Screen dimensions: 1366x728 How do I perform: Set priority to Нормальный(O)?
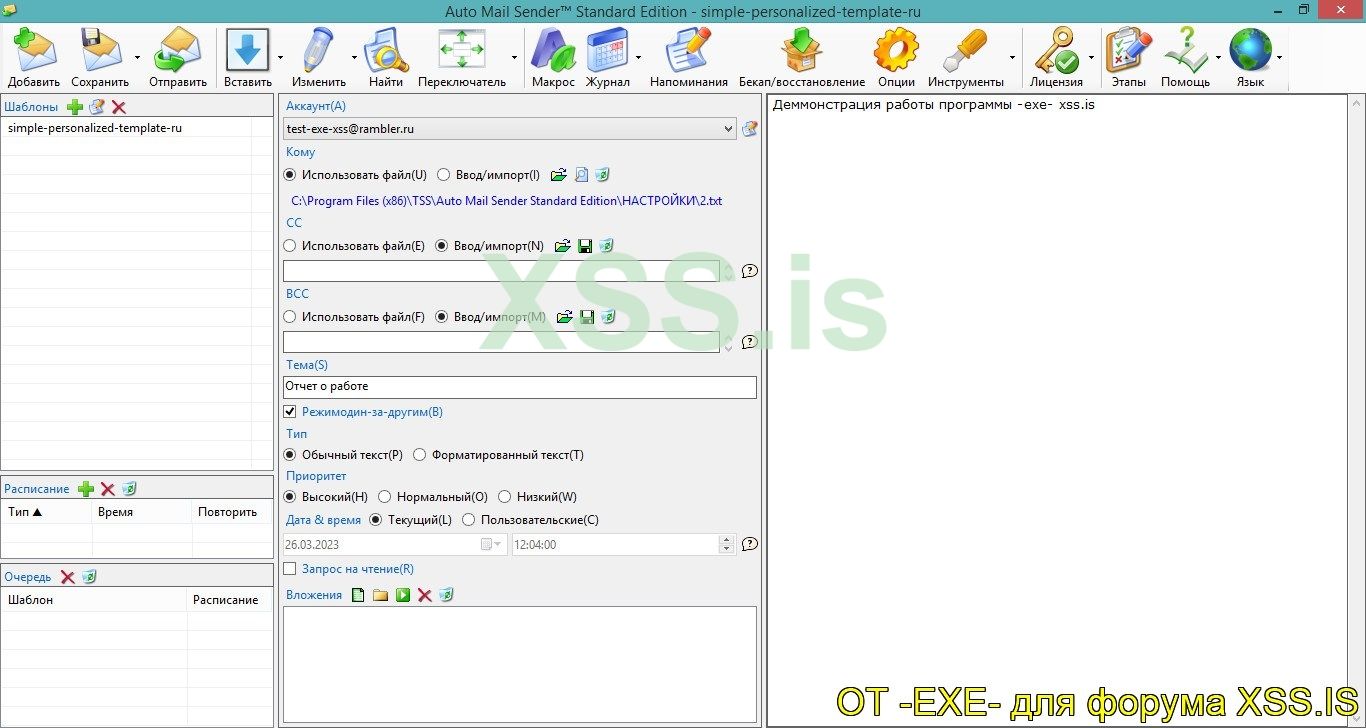(x=385, y=497)
